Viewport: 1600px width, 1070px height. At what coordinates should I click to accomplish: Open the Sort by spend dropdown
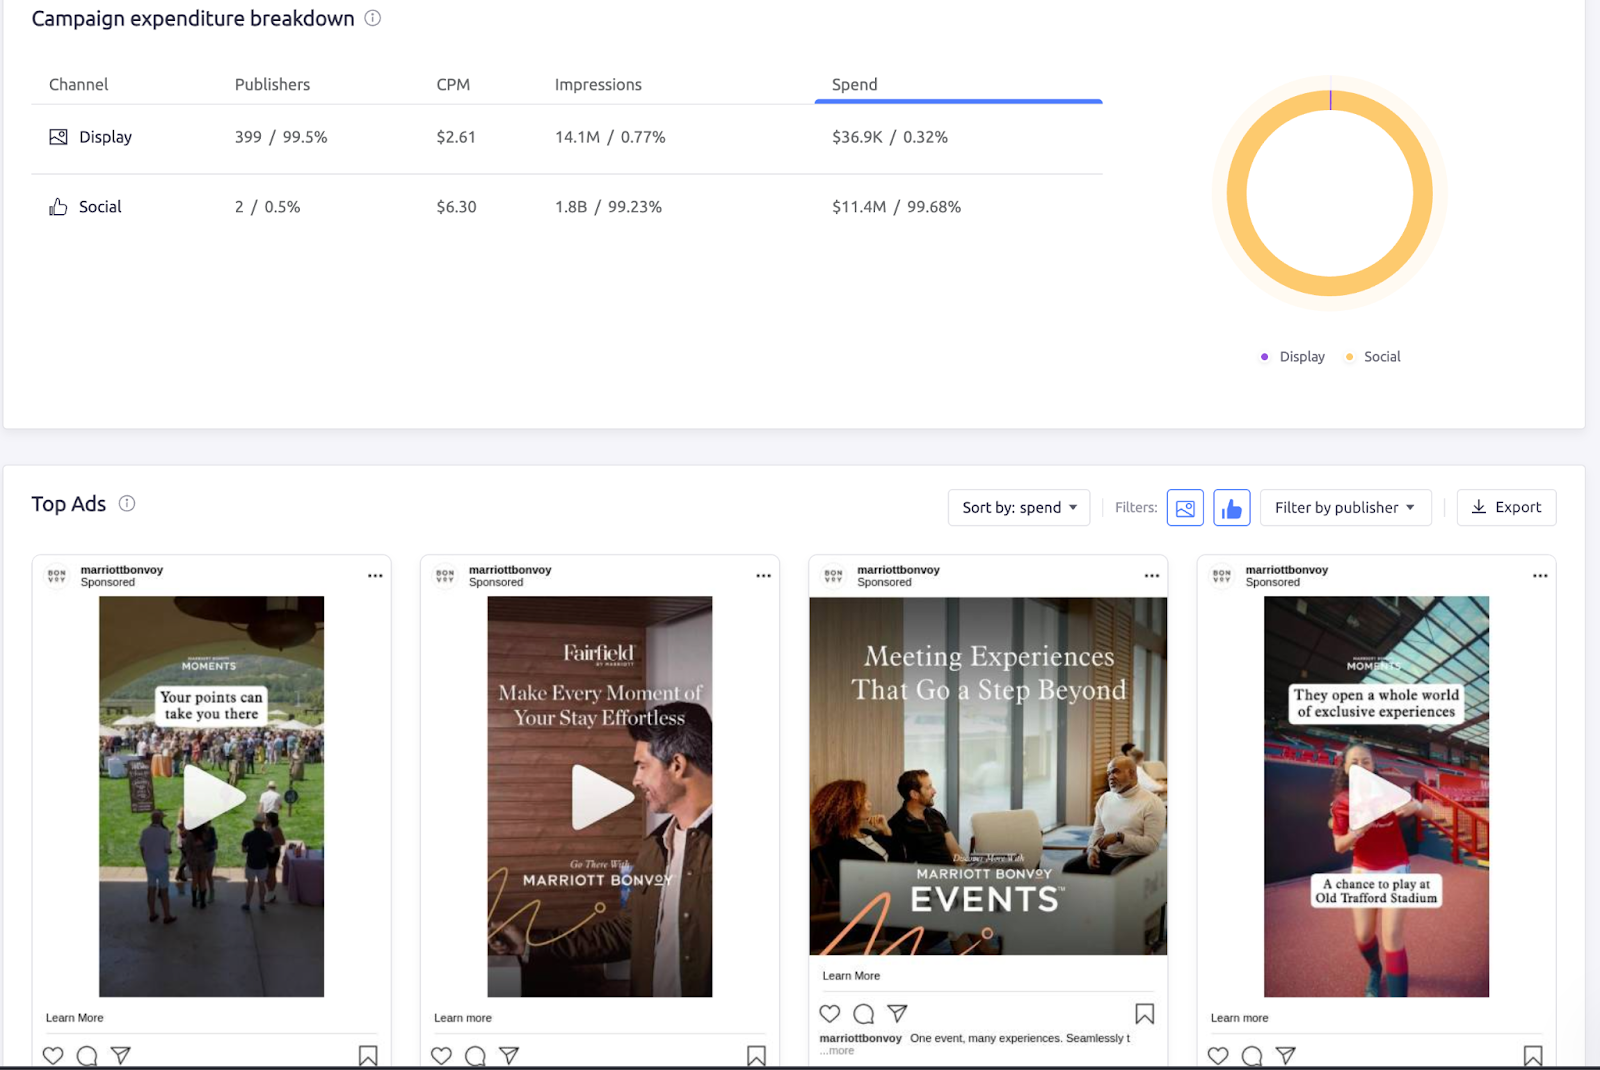1018,507
